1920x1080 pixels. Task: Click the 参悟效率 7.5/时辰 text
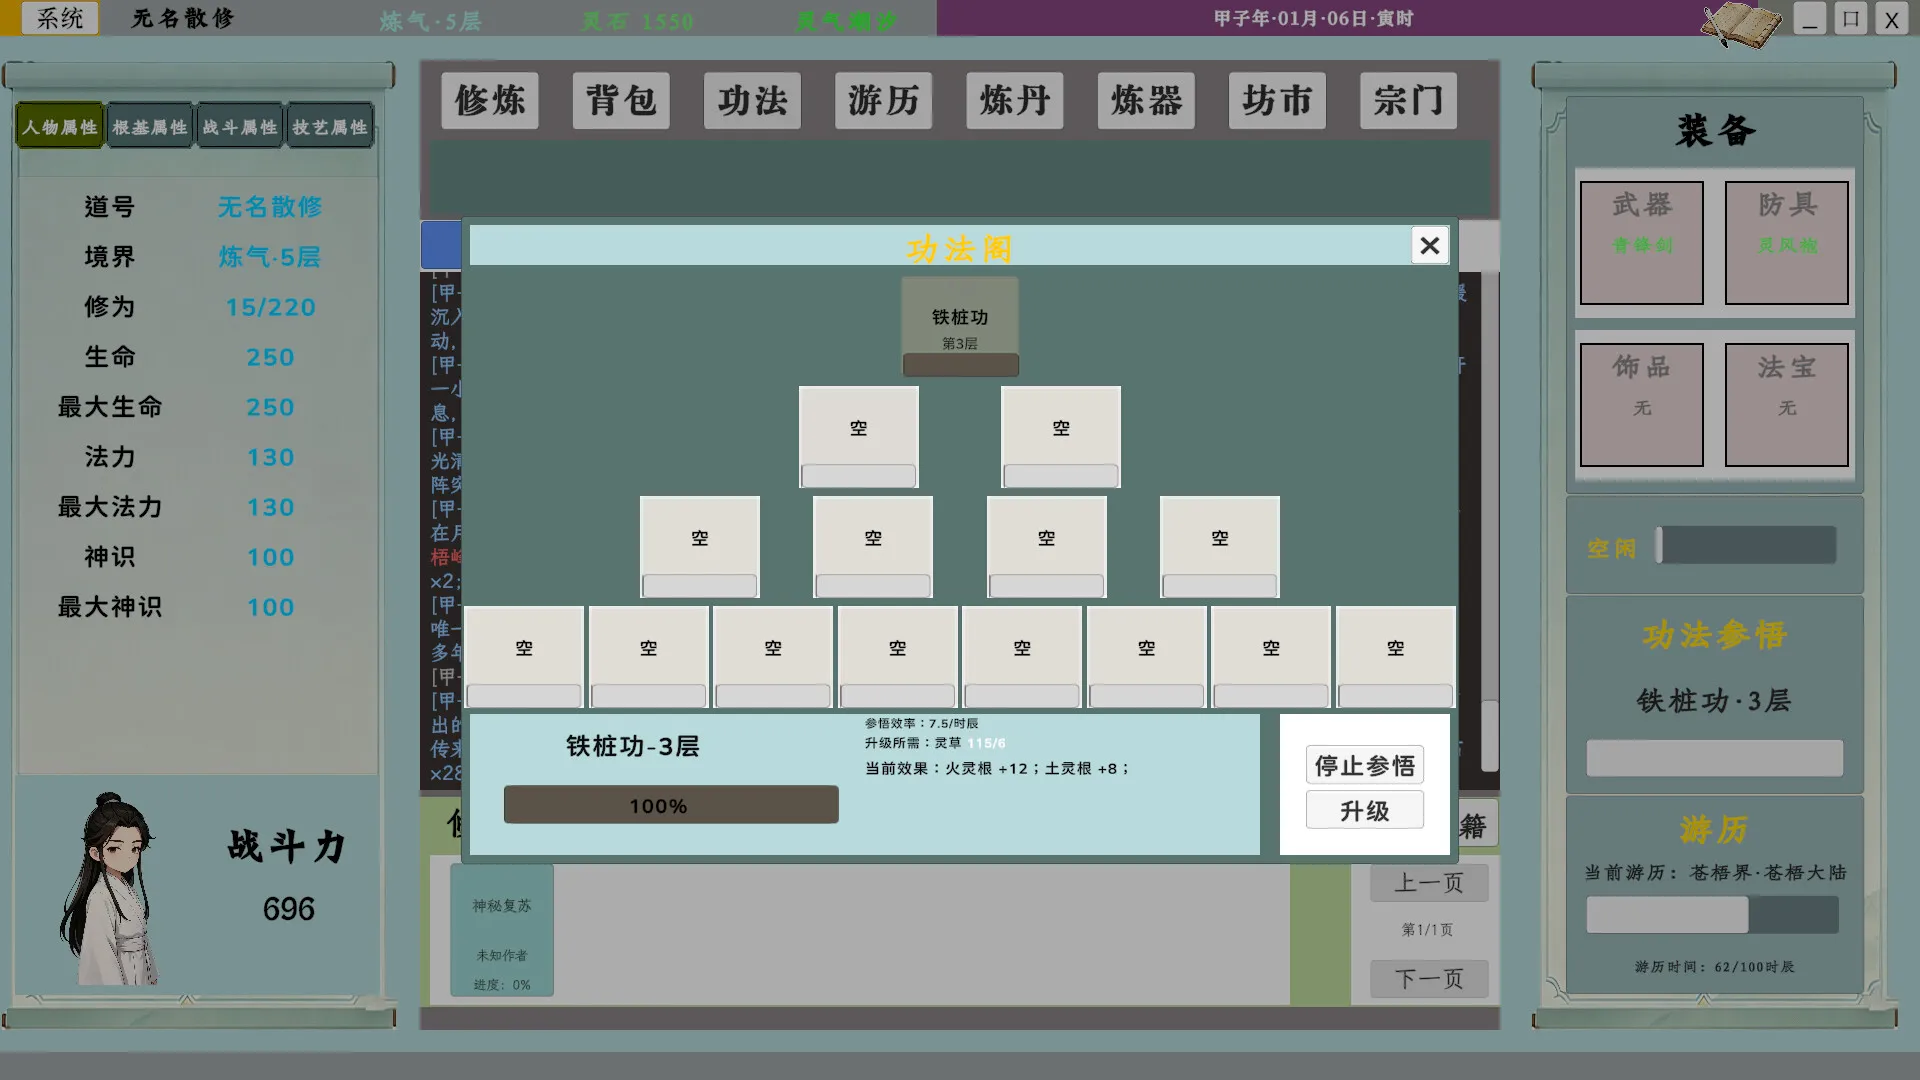[922, 723]
